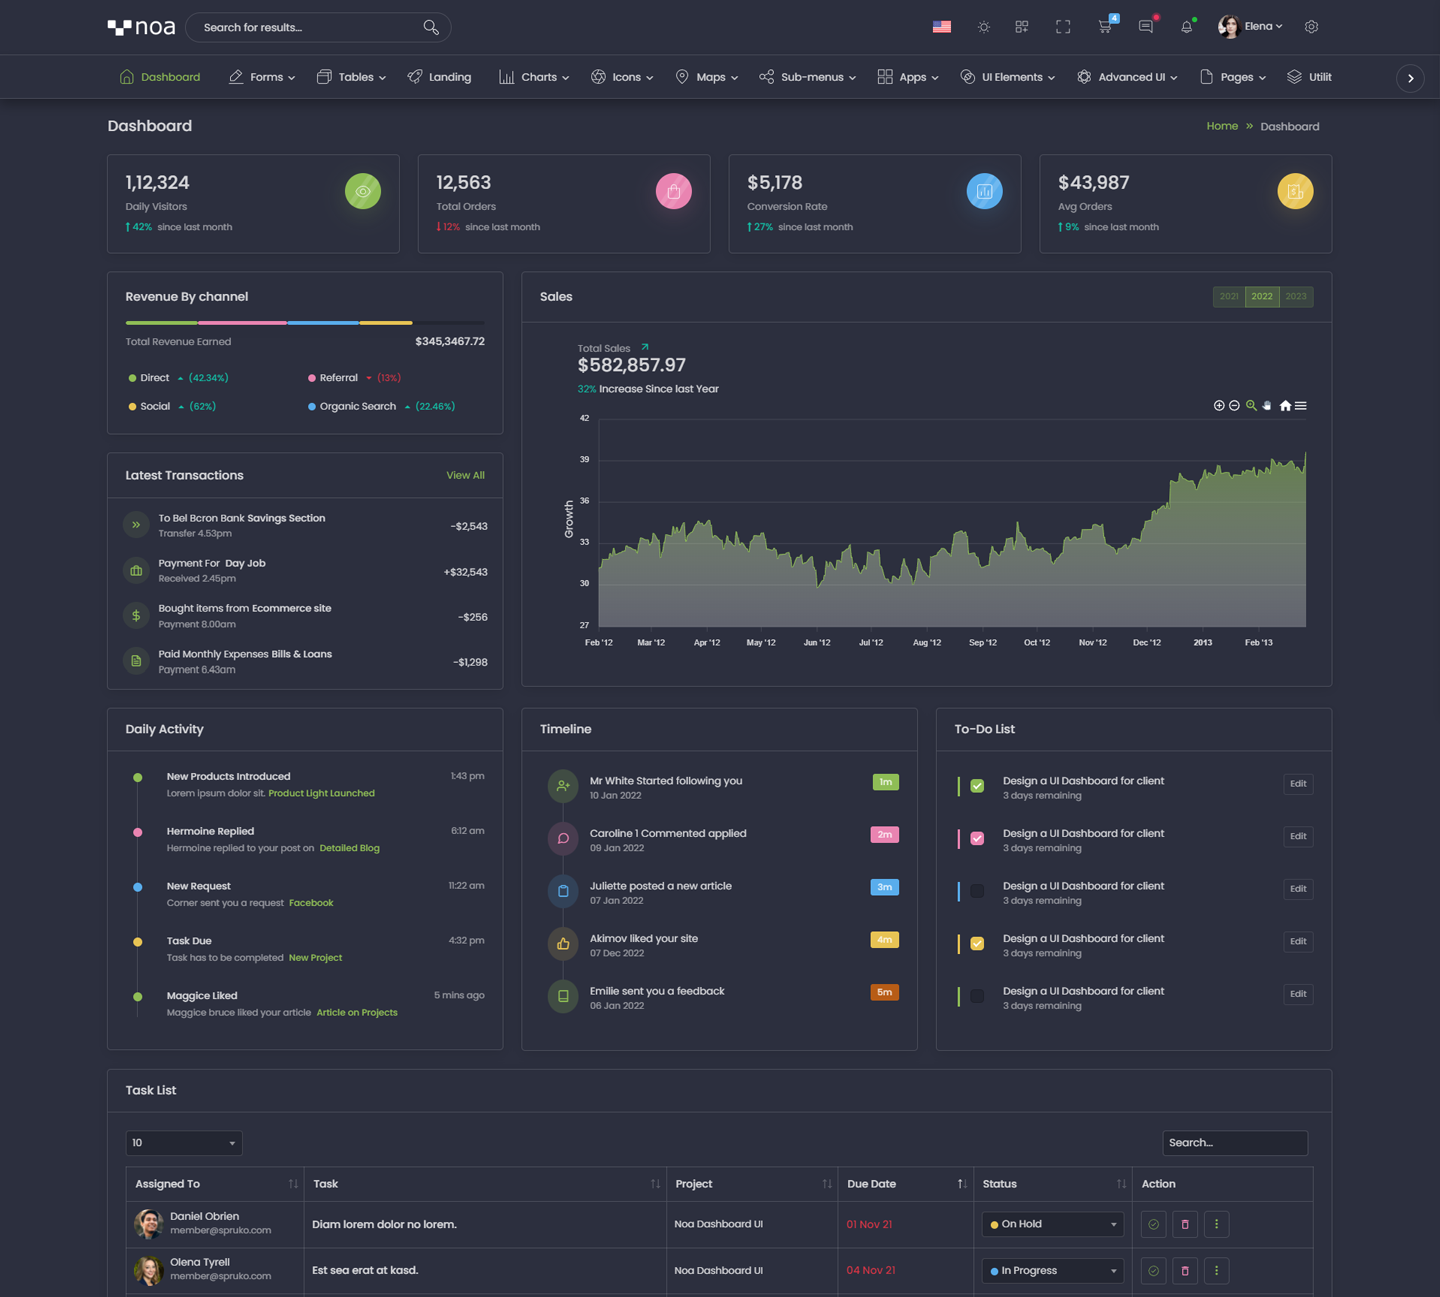Open the rows-per-page dropdown showing 10
This screenshot has width=1440, height=1297.
[x=184, y=1143]
